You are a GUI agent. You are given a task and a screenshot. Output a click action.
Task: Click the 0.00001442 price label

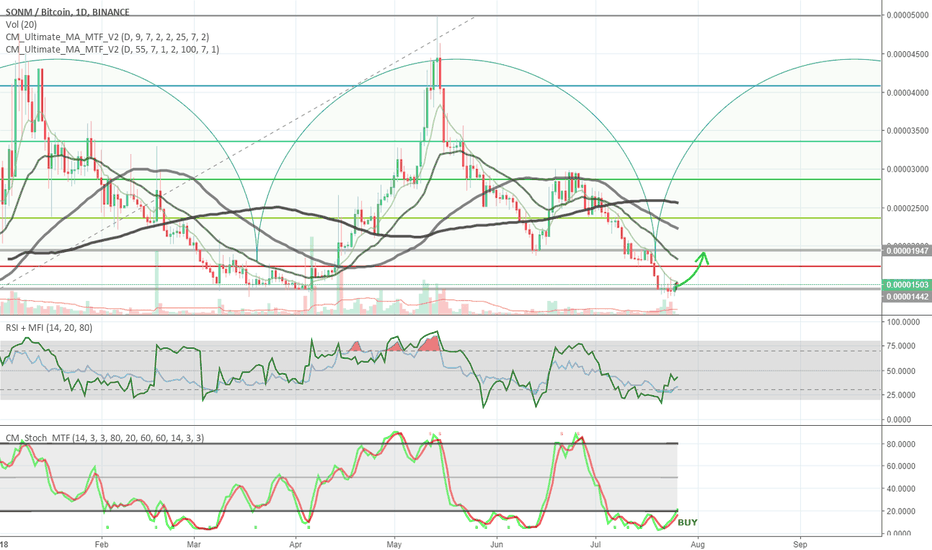[906, 296]
